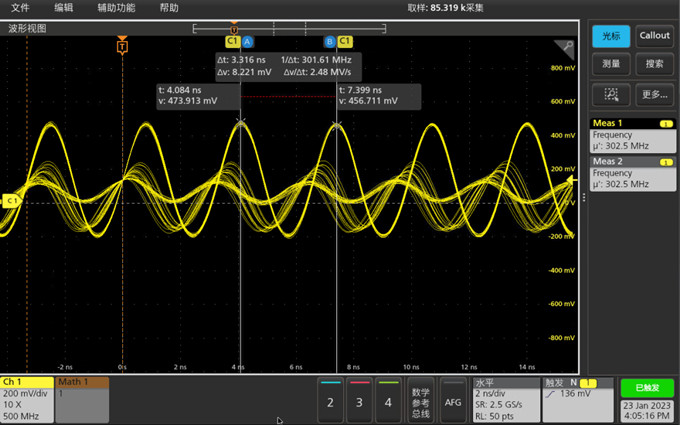This screenshot has width=680, height=425.
Task: Click the zoom box magnifier icon
Action: point(611,94)
